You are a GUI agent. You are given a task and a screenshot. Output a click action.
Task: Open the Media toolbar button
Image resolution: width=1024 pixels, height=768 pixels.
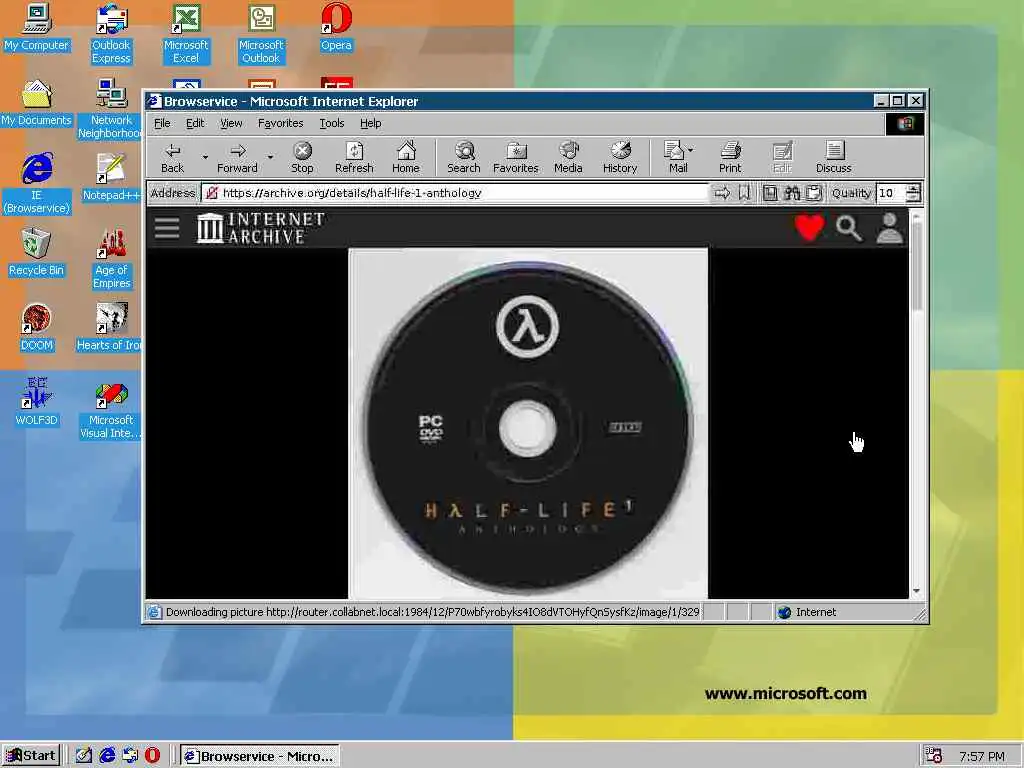pos(568,157)
